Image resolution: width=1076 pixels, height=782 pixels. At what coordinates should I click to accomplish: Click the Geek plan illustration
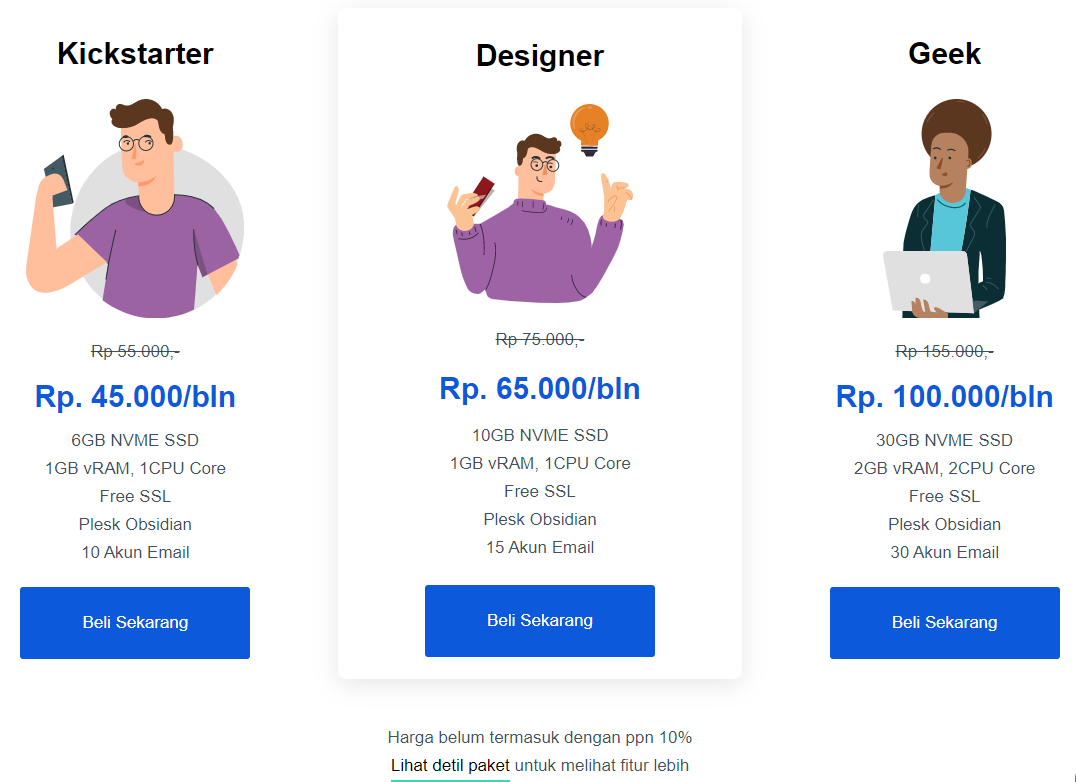coord(945,210)
